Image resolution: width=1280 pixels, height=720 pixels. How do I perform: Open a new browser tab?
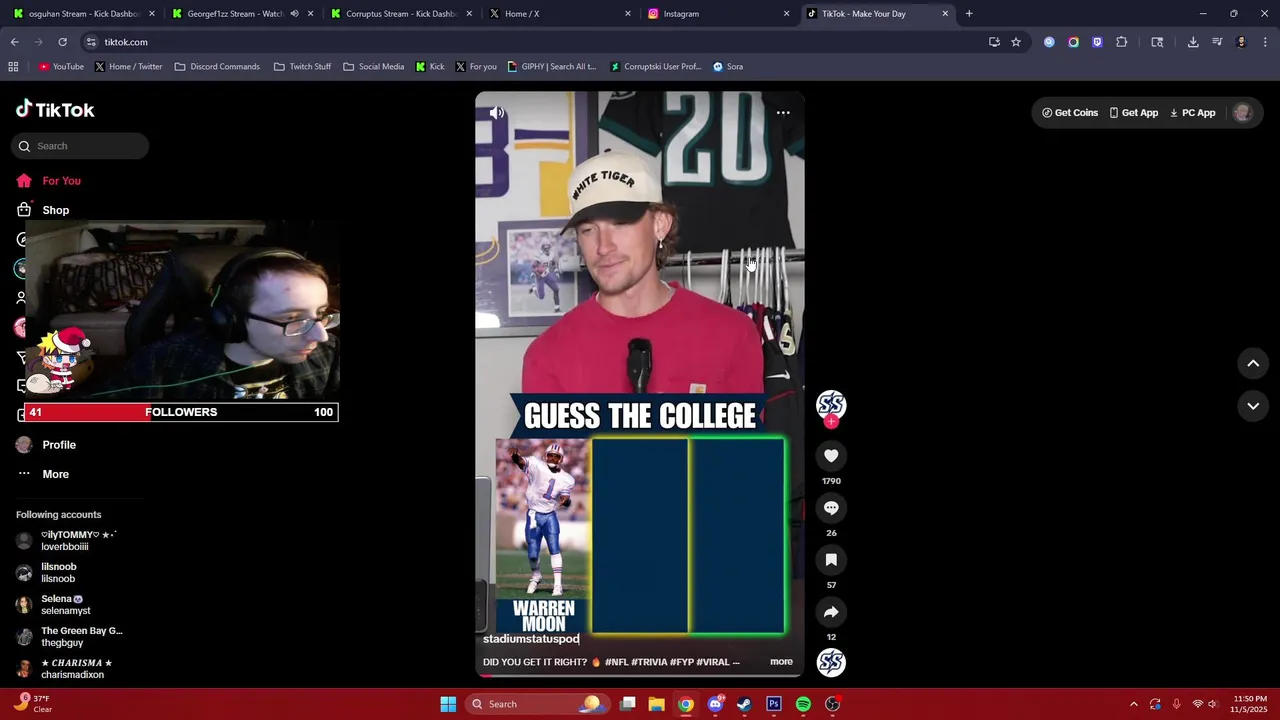(969, 14)
